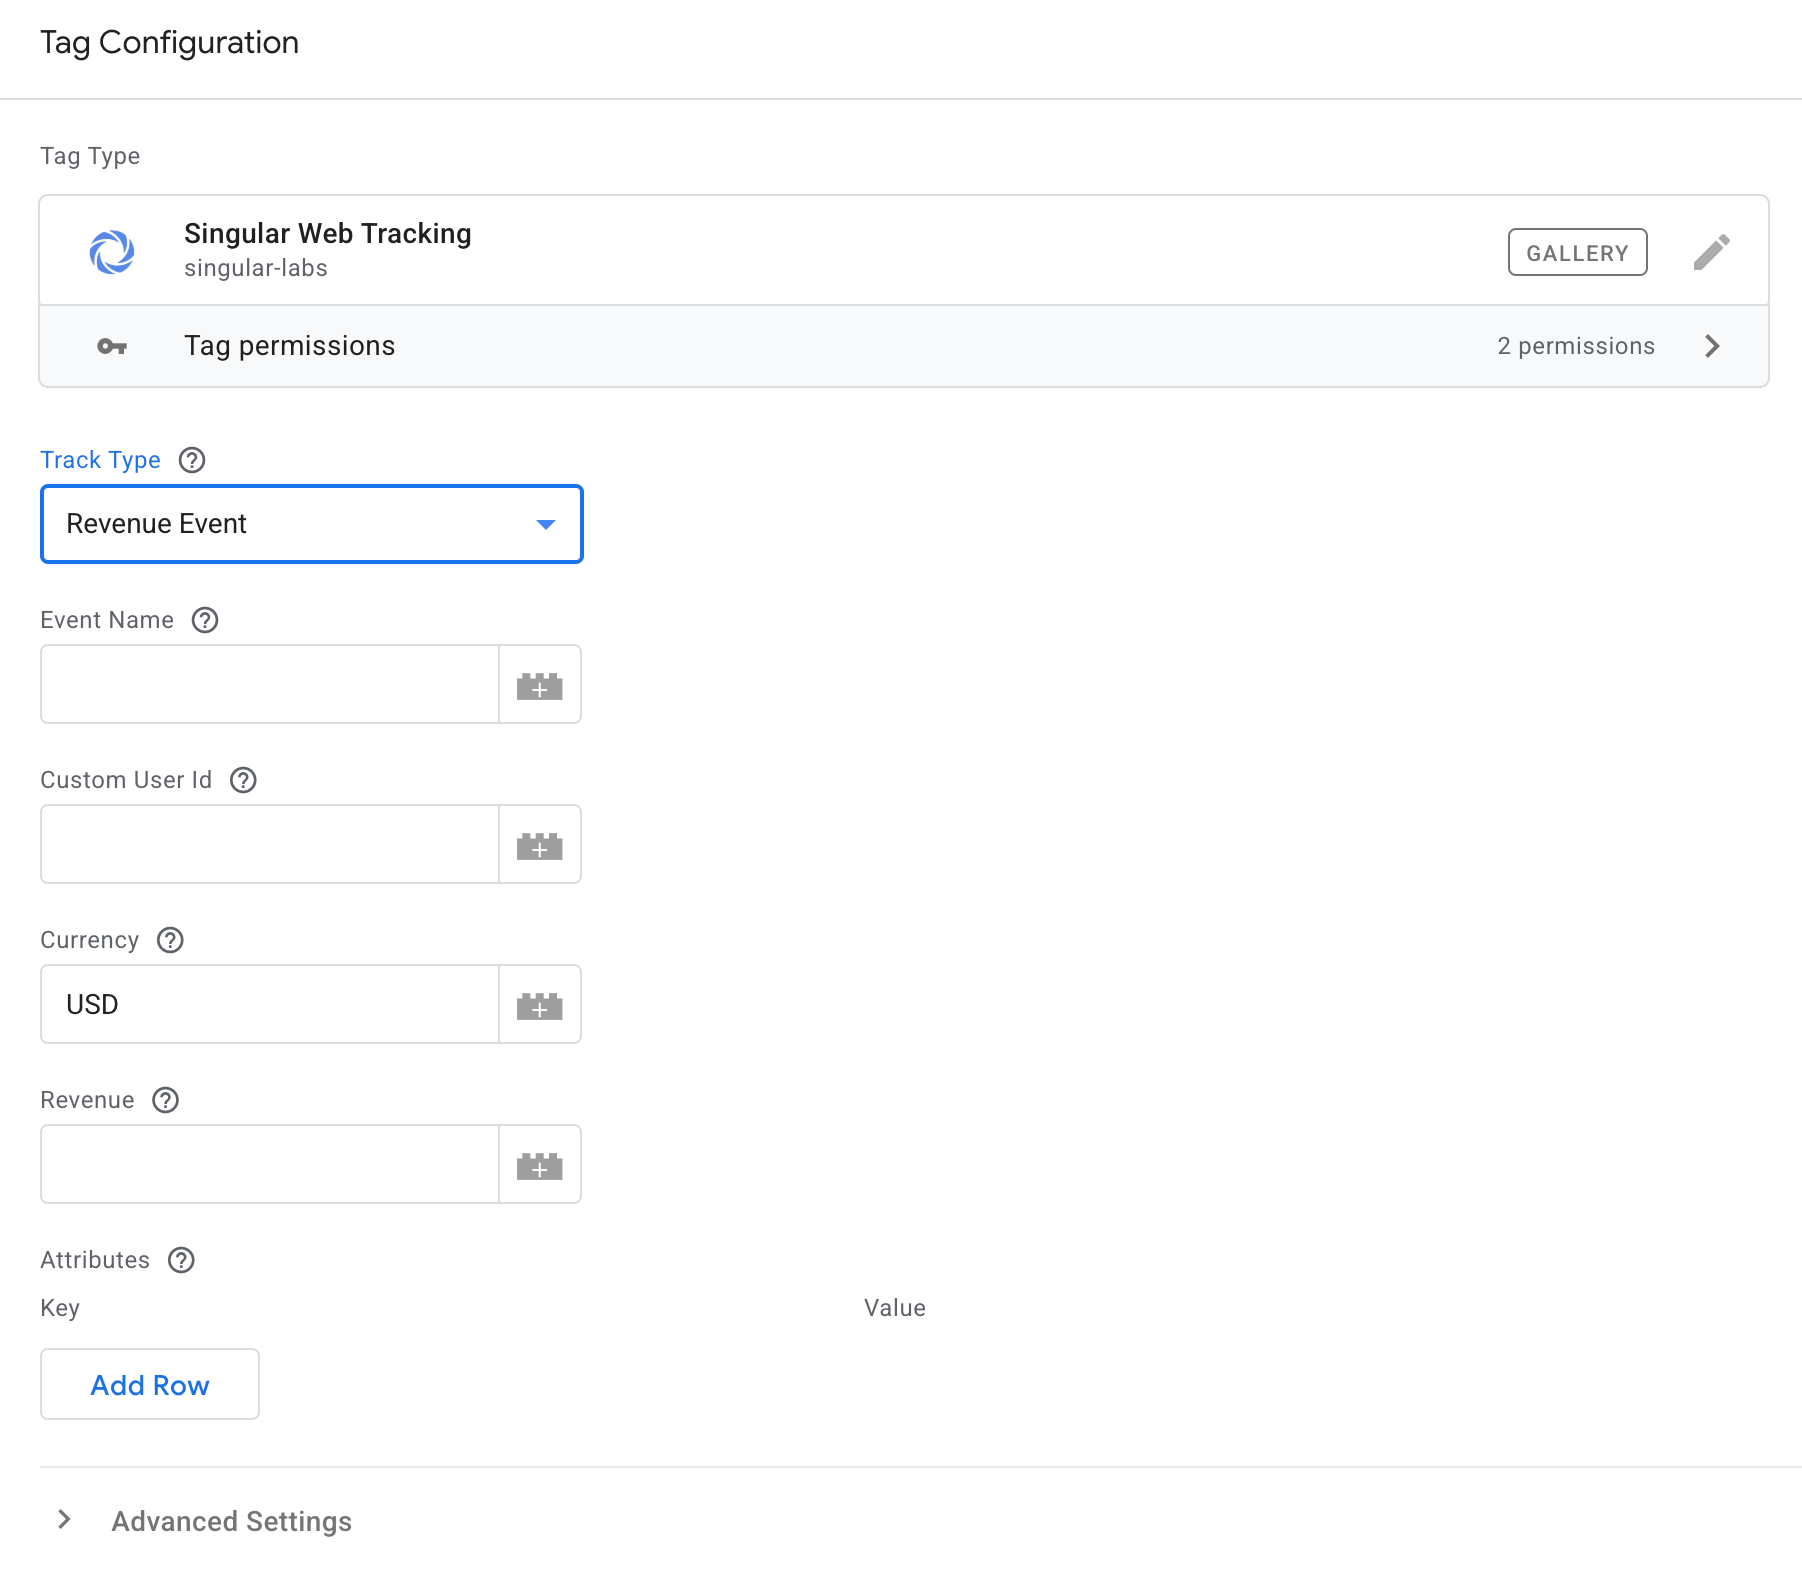Show help tooltip for Currency

pos(170,940)
